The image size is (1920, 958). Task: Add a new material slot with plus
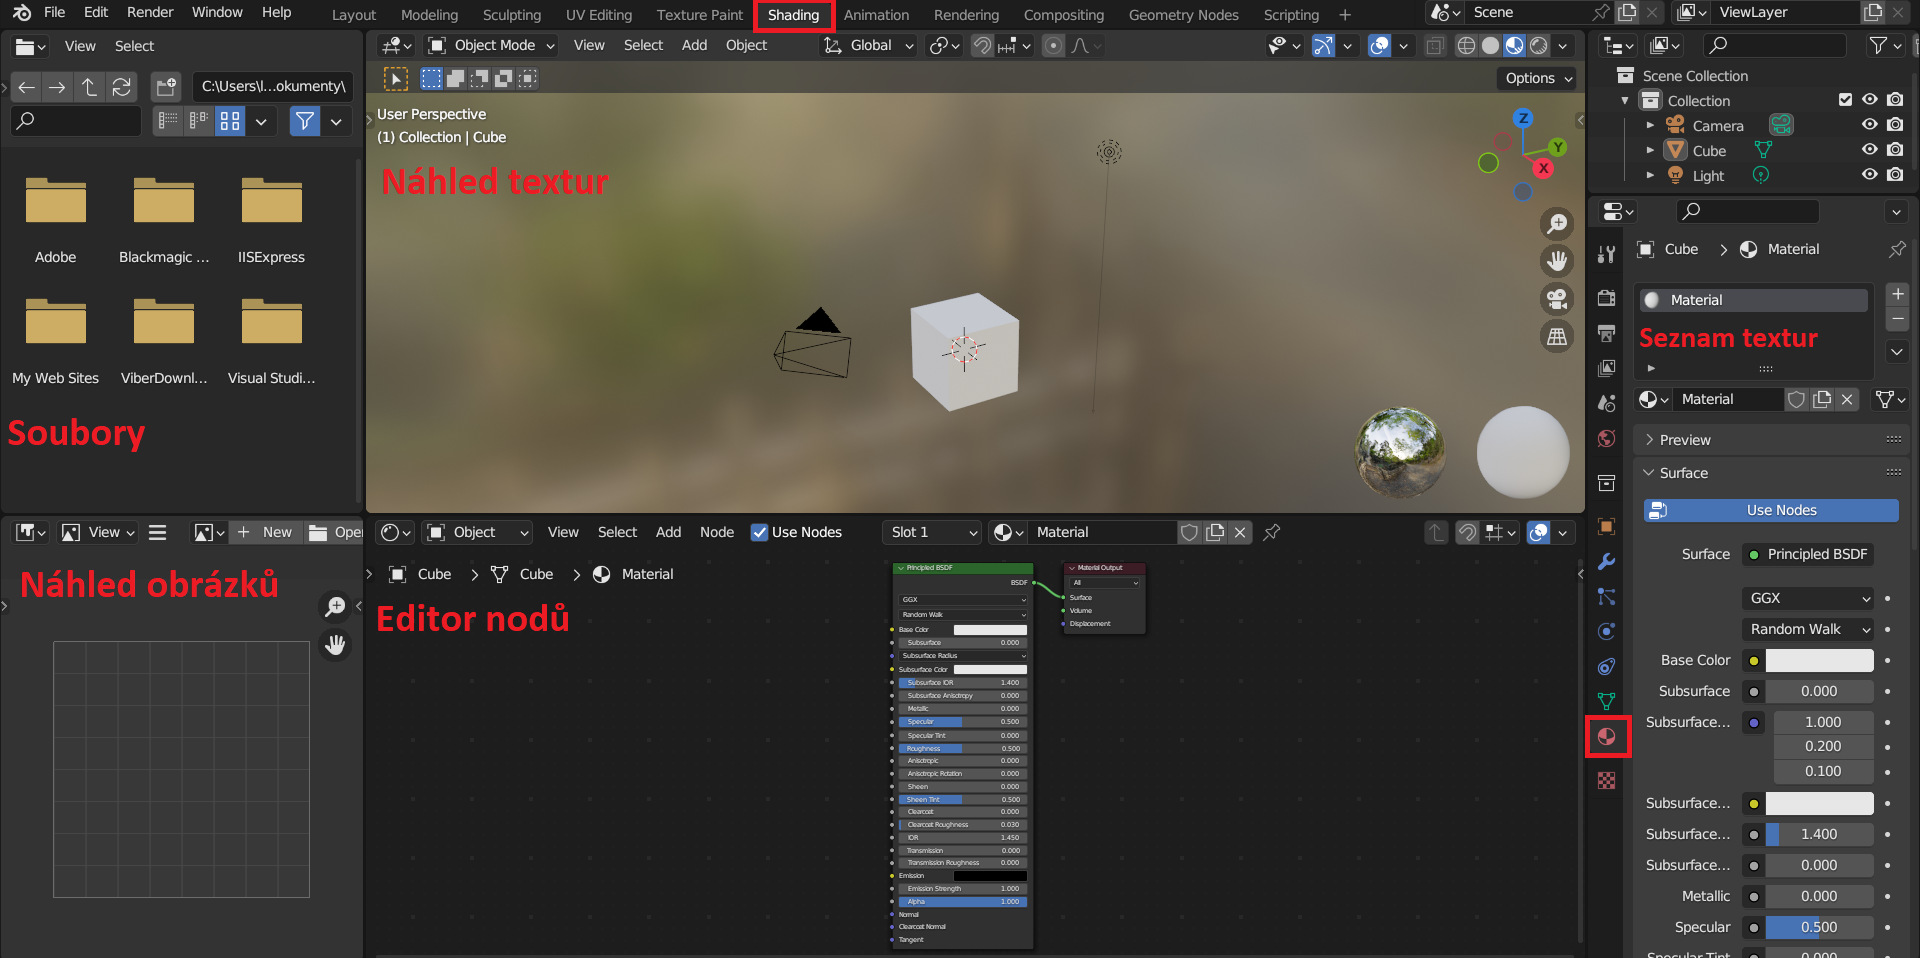tap(1897, 294)
